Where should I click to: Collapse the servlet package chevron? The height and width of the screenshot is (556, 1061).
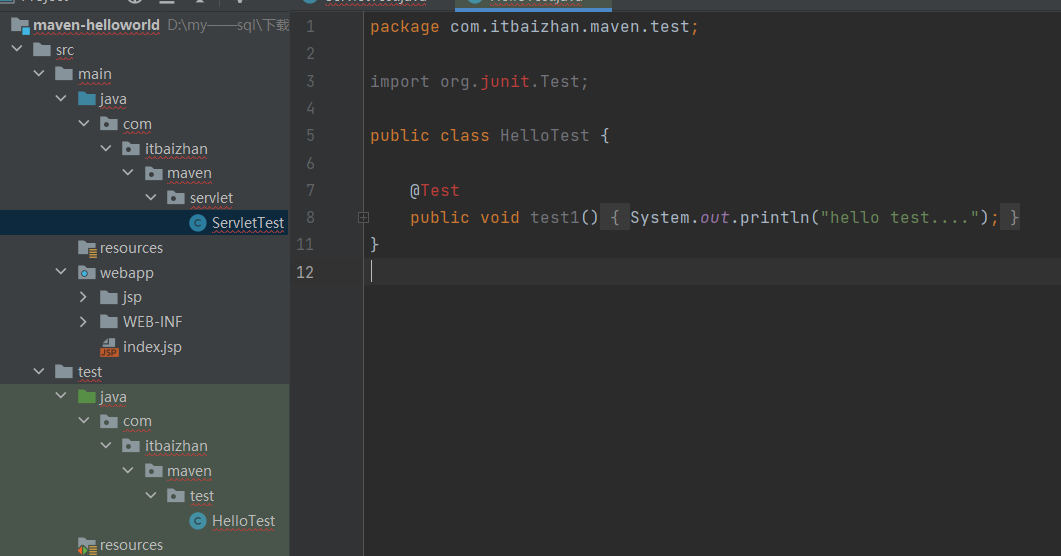[x=151, y=197]
